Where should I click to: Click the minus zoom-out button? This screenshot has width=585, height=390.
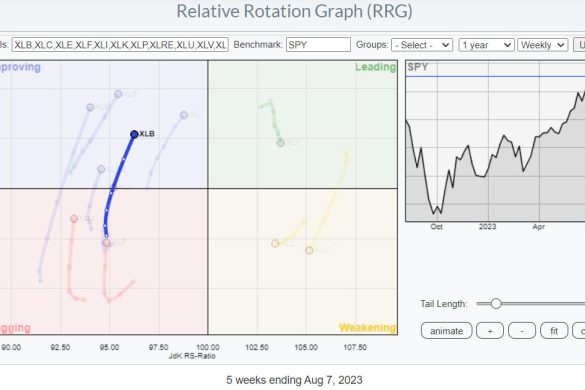(522, 331)
